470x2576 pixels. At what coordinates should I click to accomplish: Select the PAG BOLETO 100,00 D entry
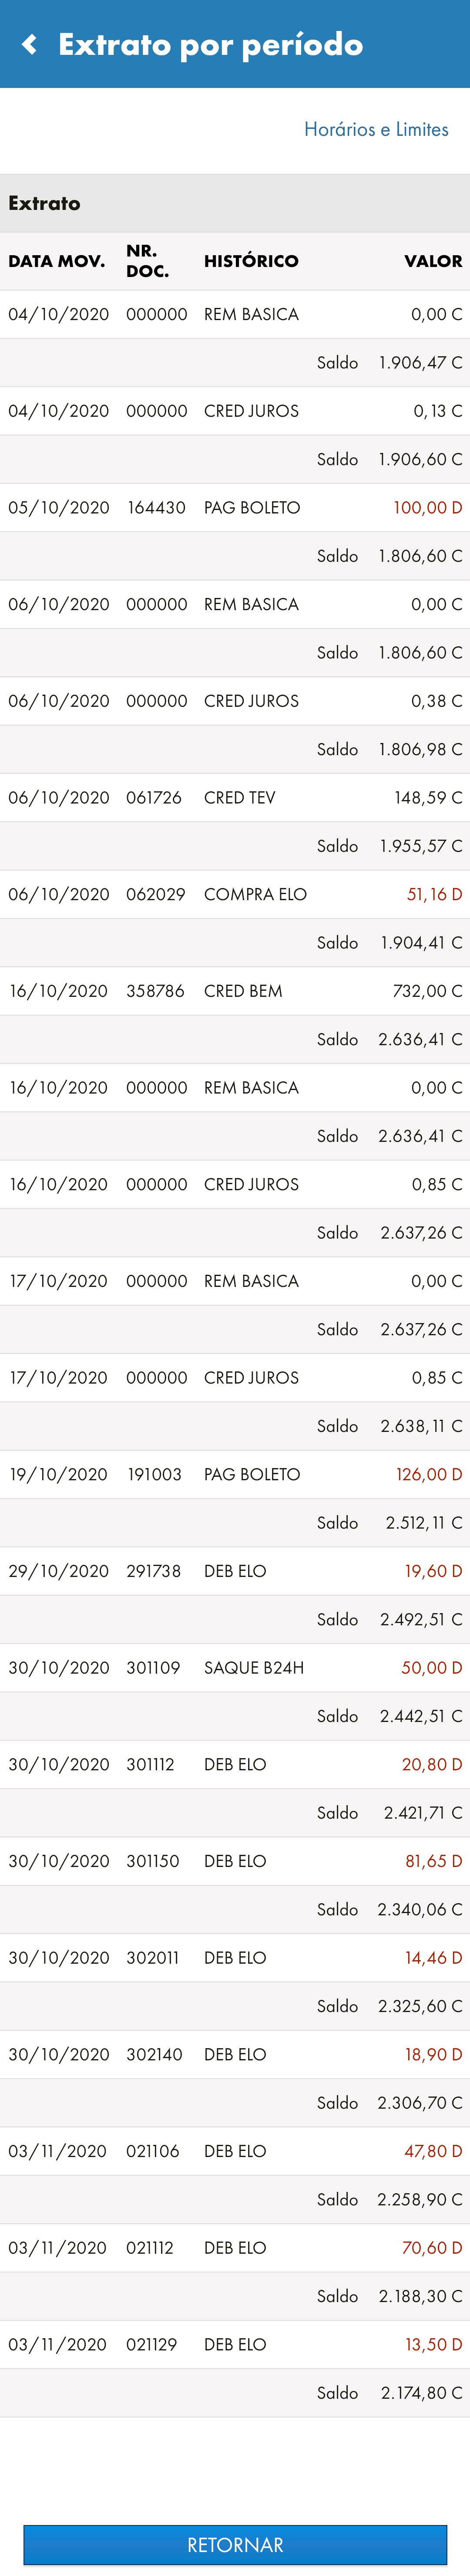pos(235,507)
